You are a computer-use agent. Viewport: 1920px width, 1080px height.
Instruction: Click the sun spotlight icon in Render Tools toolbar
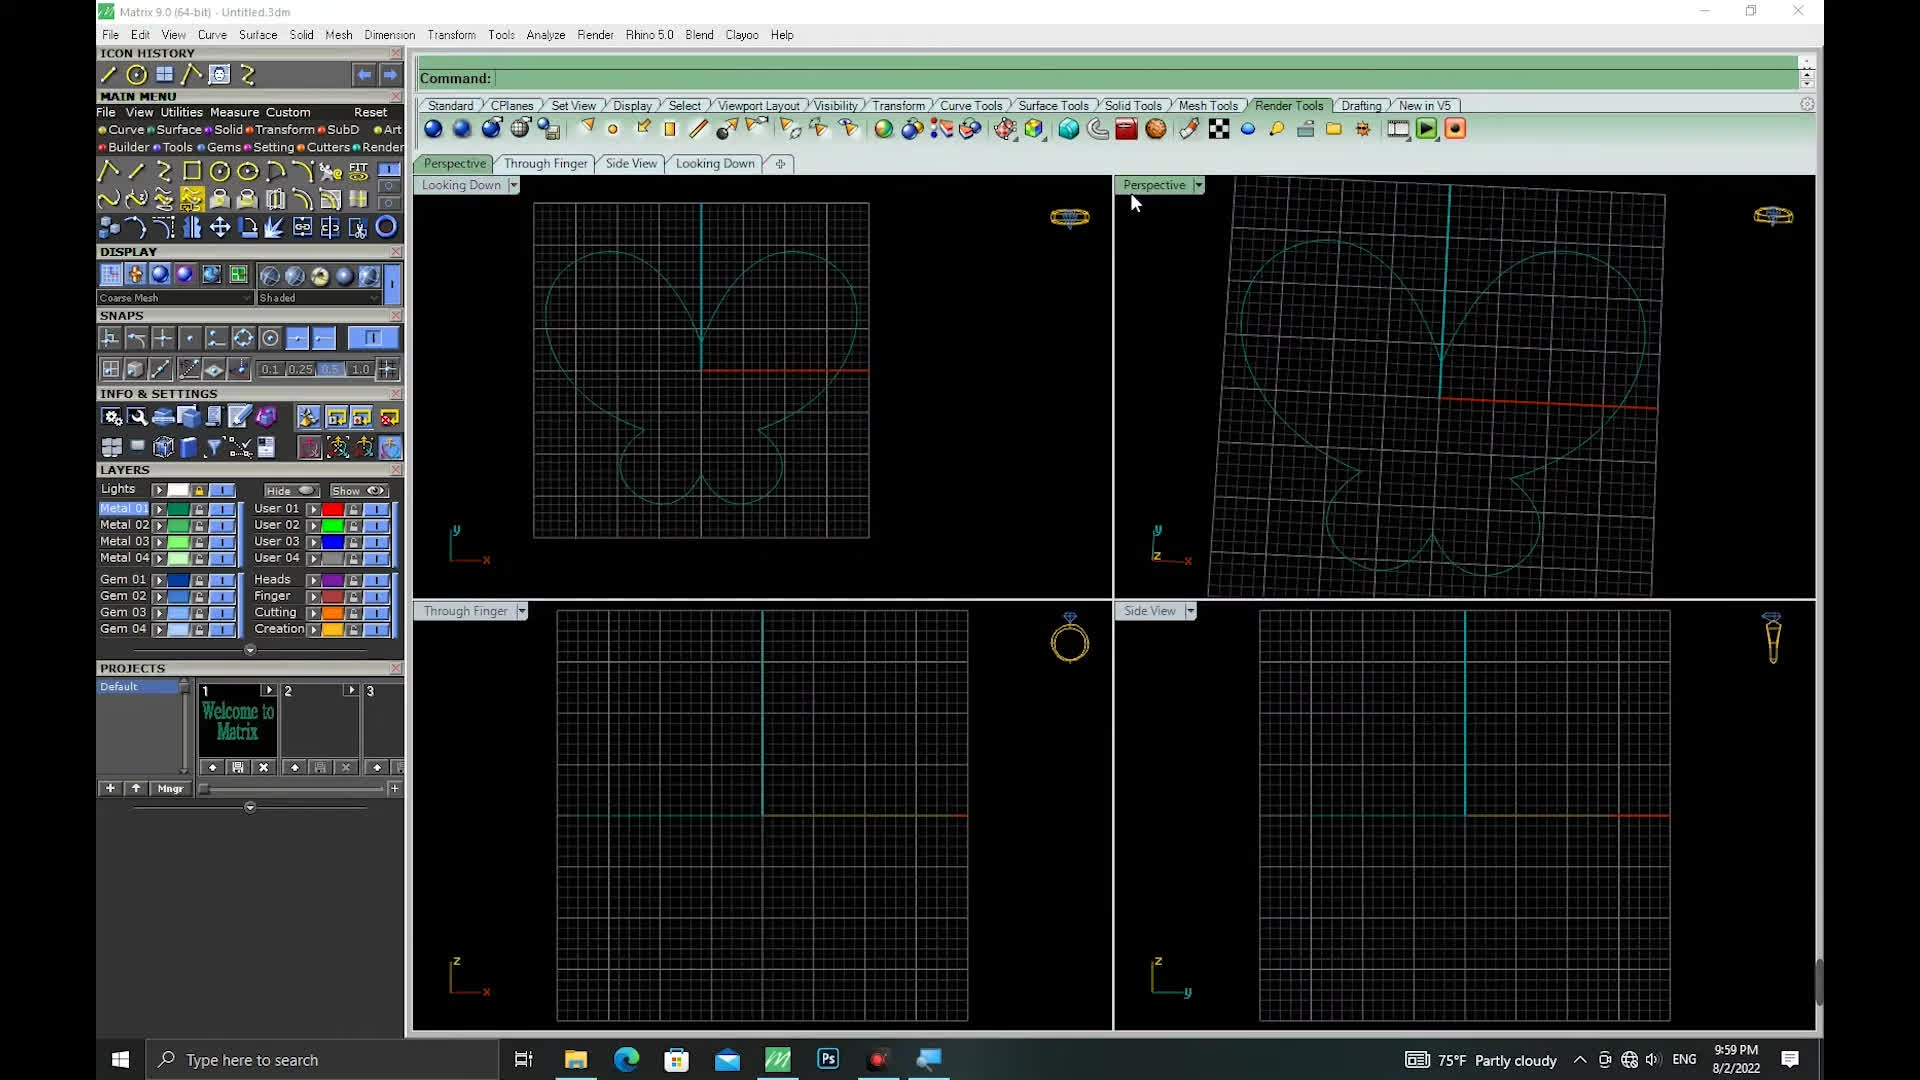1363,129
